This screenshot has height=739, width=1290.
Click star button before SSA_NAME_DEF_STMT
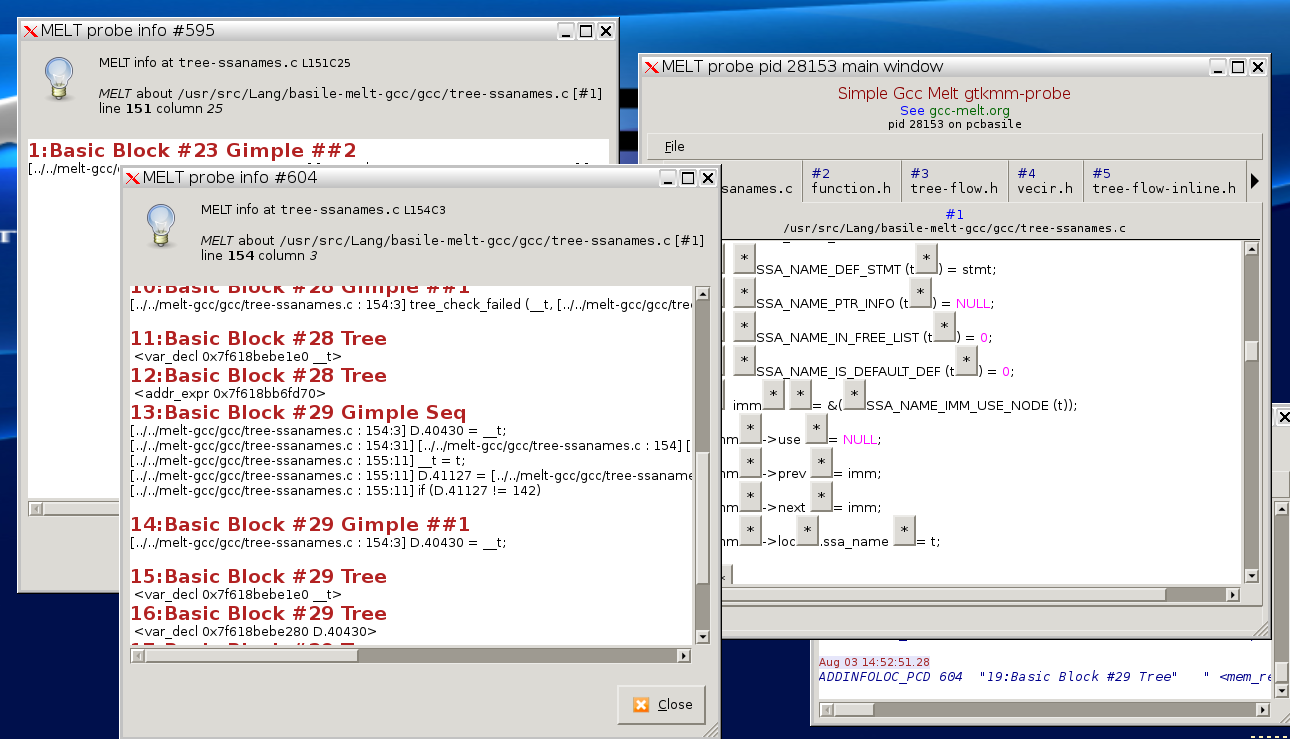(743, 260)
